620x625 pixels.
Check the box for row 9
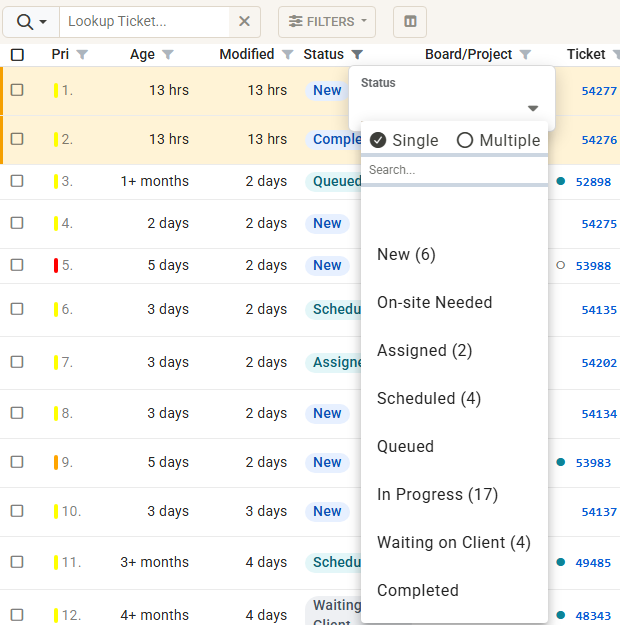17,462
